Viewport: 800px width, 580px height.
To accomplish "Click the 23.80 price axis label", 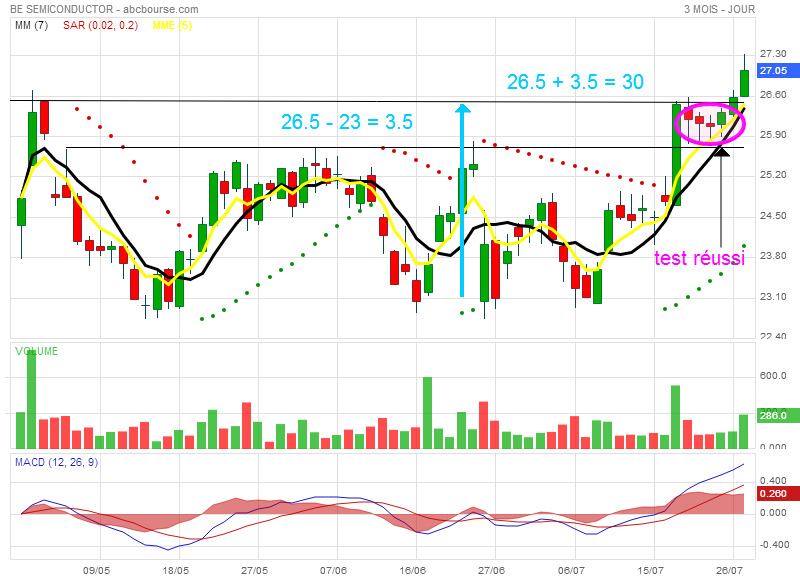I will [x=773, y=256].
